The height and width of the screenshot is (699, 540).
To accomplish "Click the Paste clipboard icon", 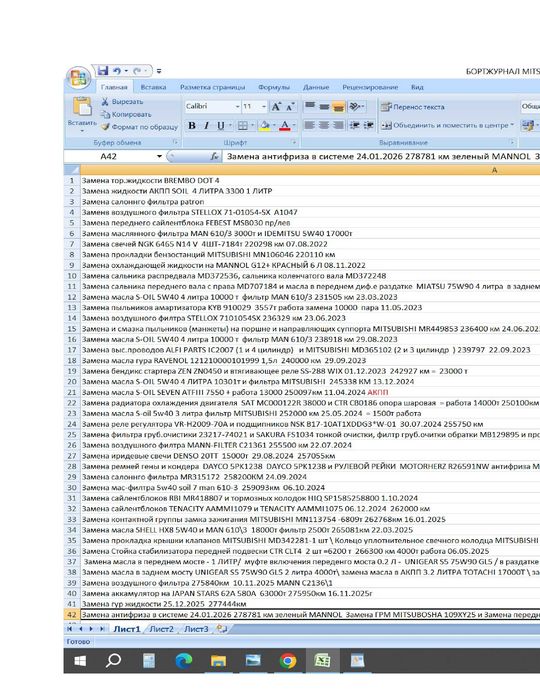I will pos(82,107).
